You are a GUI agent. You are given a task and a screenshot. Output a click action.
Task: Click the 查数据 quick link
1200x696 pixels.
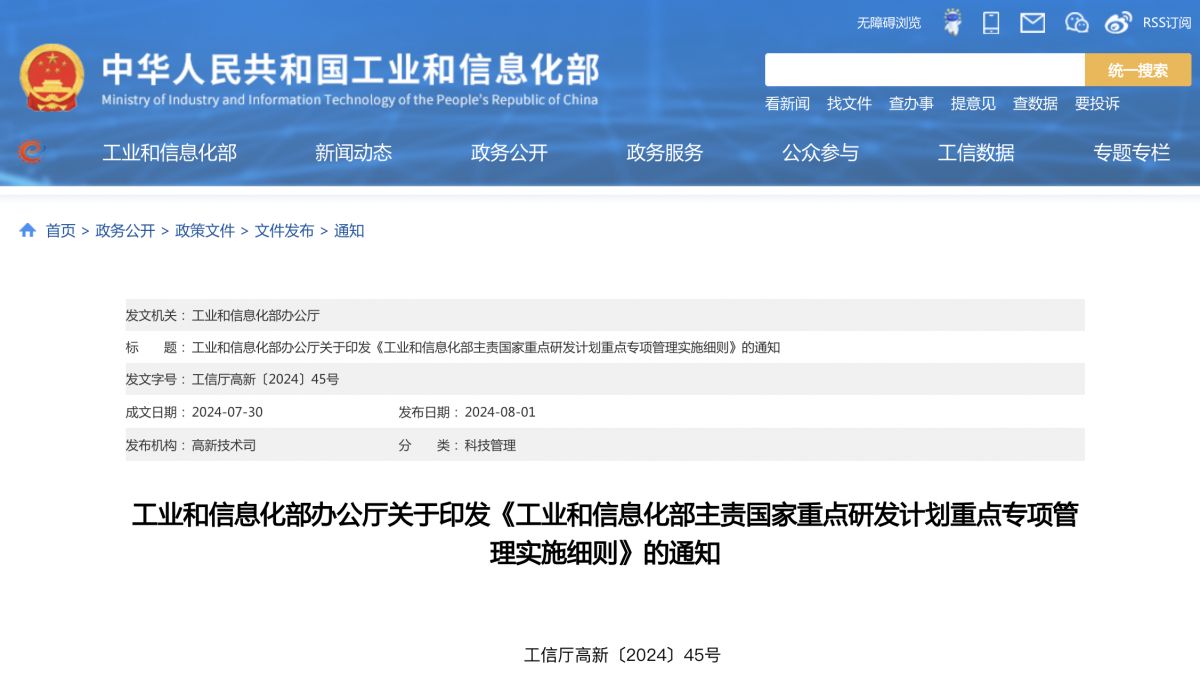click(x=1035, y=103)
